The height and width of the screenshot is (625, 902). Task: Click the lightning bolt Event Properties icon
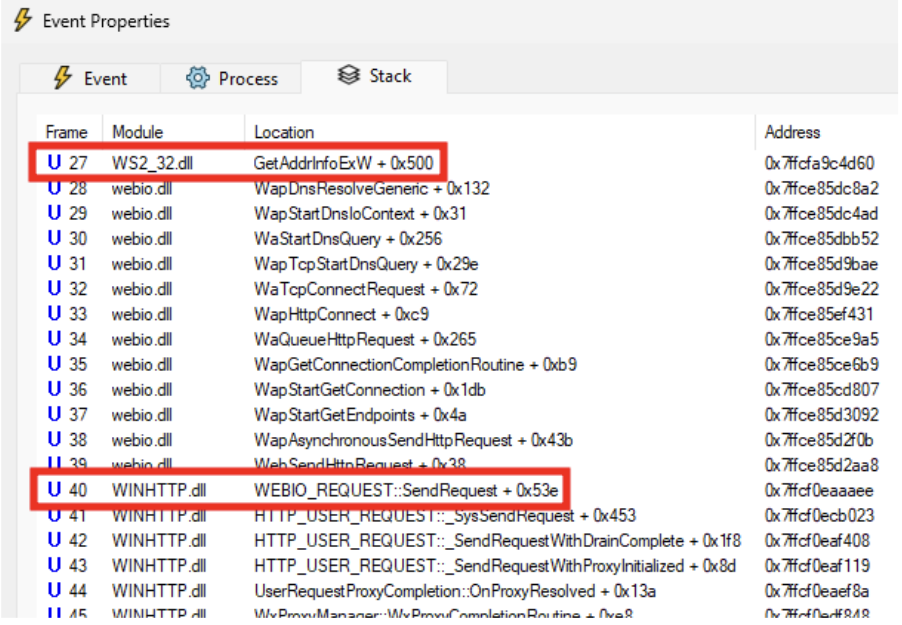pyautogui.click(x=22, y=21)
